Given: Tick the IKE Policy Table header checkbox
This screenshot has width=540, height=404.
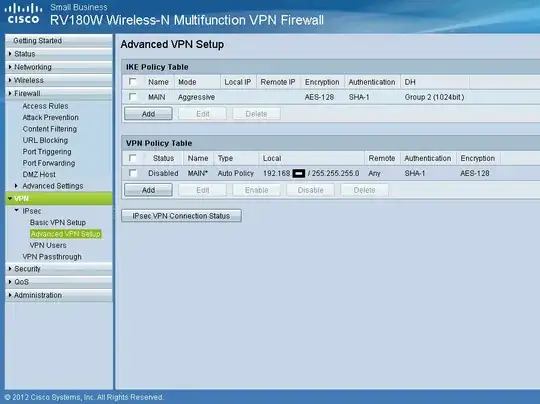Looking at the screenshot, I should coord(132,82).
